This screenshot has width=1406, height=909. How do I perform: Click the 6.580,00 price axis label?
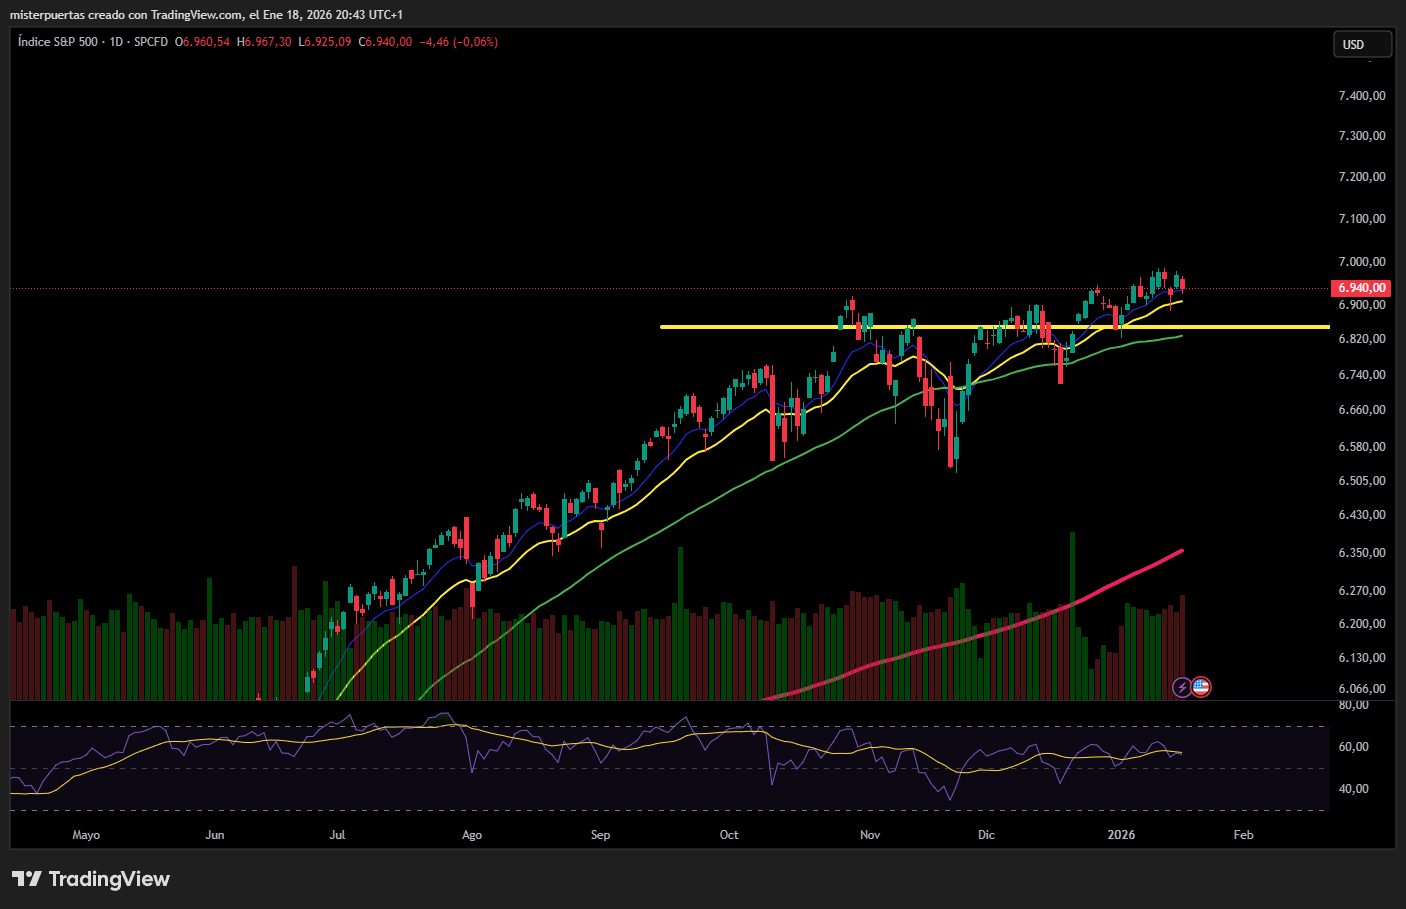point(1362,447)
